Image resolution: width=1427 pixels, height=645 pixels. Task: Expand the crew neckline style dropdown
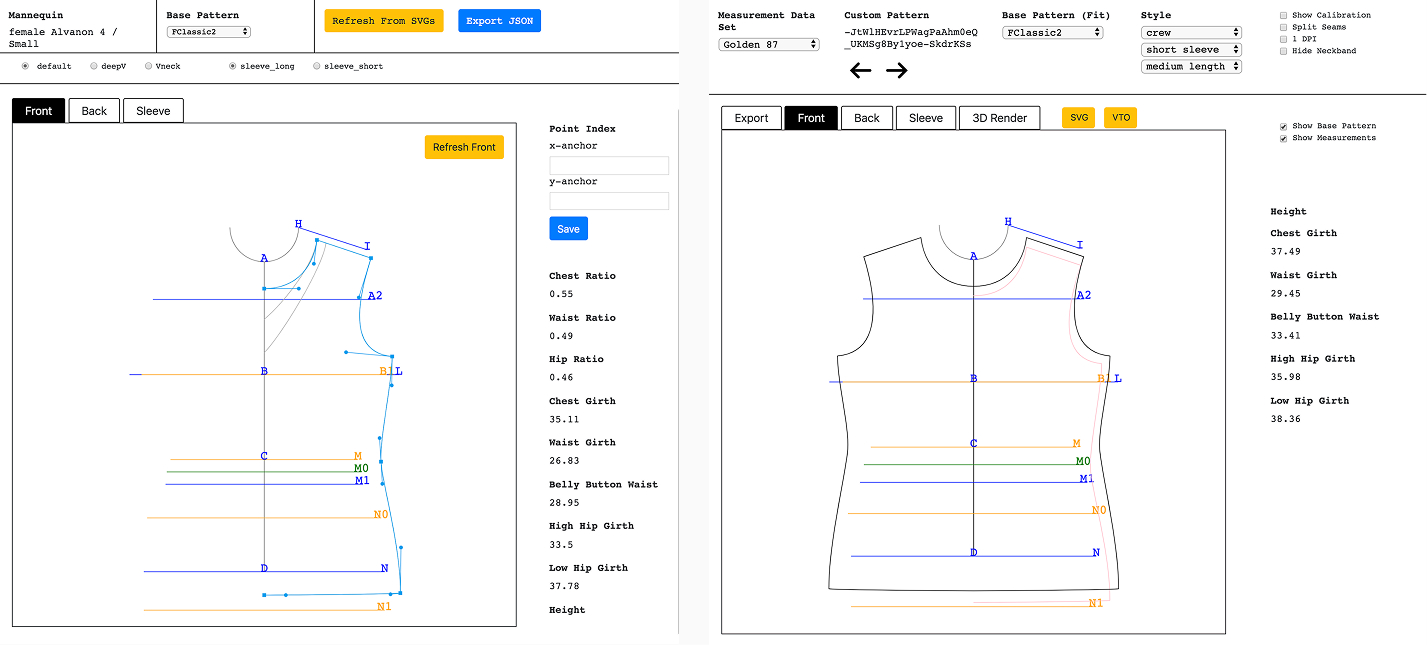1190,33
